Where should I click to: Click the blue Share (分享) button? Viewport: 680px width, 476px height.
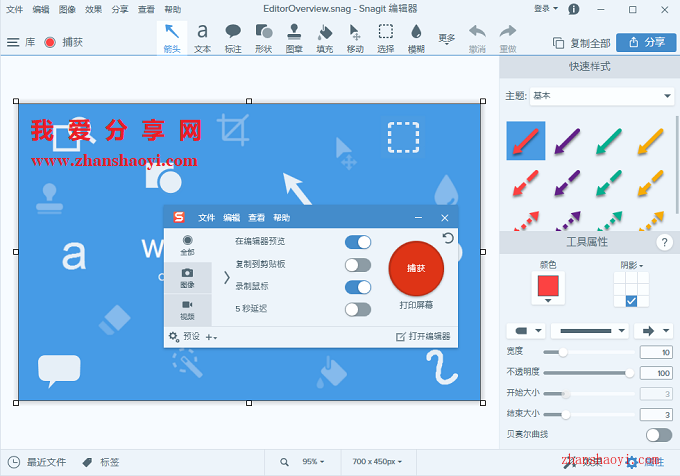646,42
